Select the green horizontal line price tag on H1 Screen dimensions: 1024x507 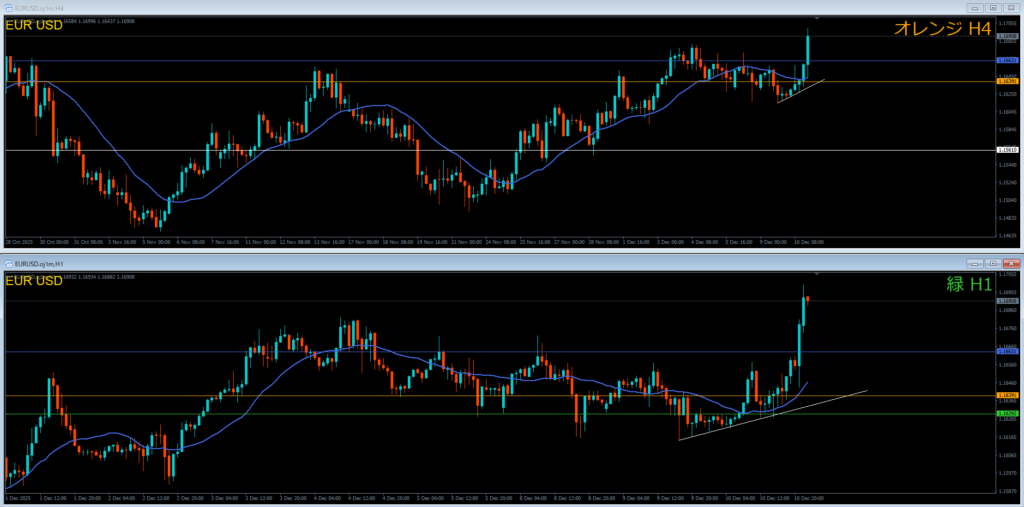point(1008,413)
